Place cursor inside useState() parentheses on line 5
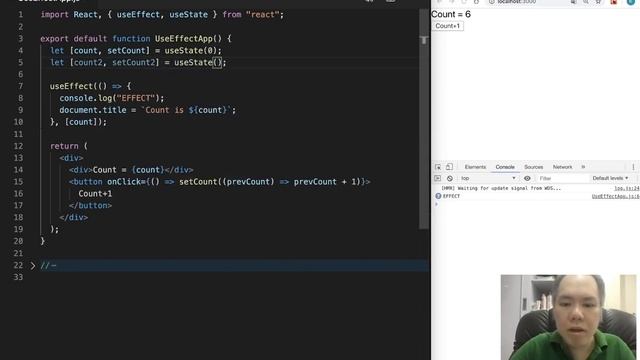Viewport: 640px width, 360px height. 217,62
